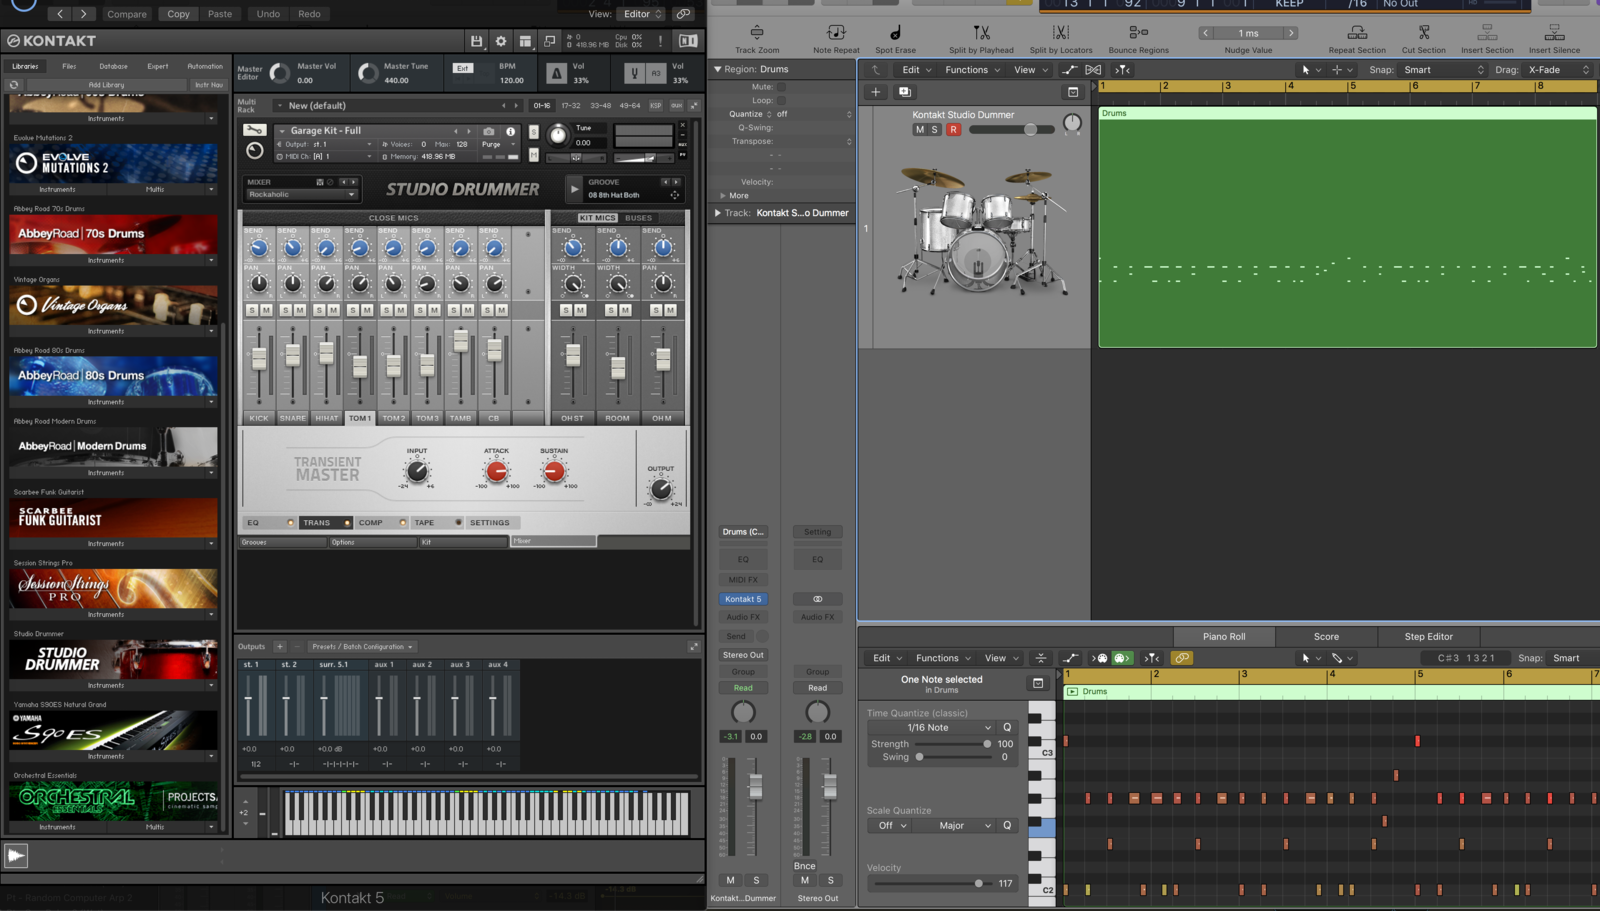Click the Compare button
Viewport: 1600px width, 911px height.
point(127,14)
